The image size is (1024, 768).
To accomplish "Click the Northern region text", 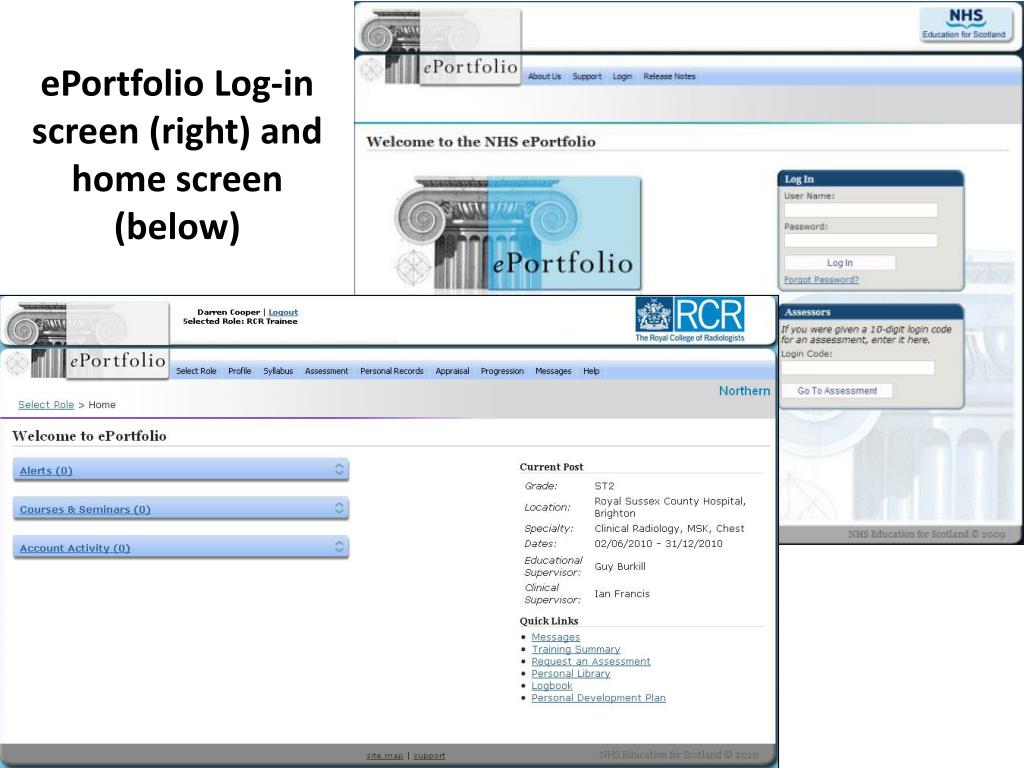I will 744,391.
